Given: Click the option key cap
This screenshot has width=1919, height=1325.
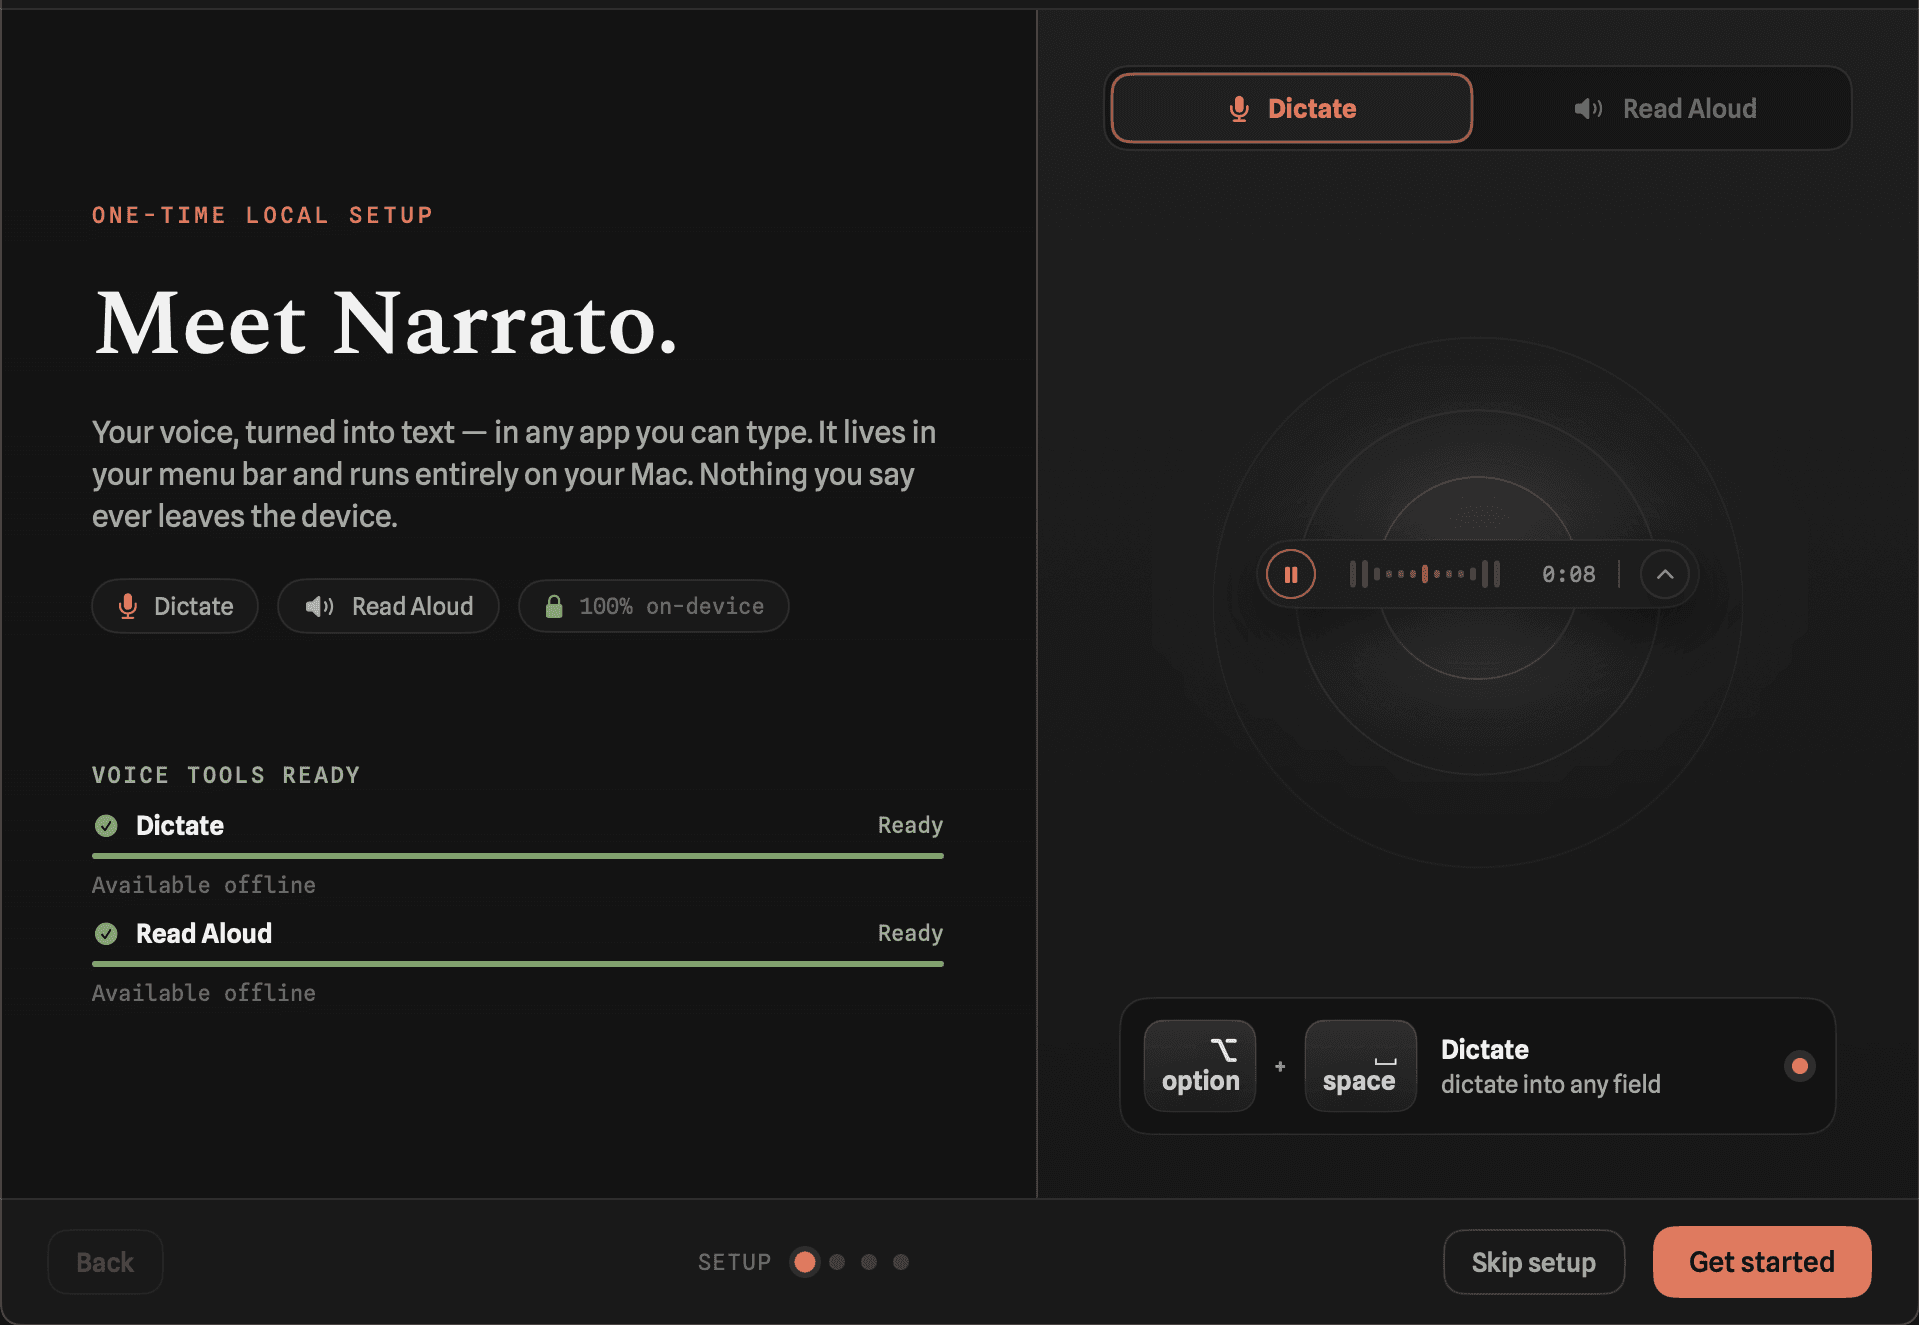Looking at the screenshot, I should [1200, 1066].
